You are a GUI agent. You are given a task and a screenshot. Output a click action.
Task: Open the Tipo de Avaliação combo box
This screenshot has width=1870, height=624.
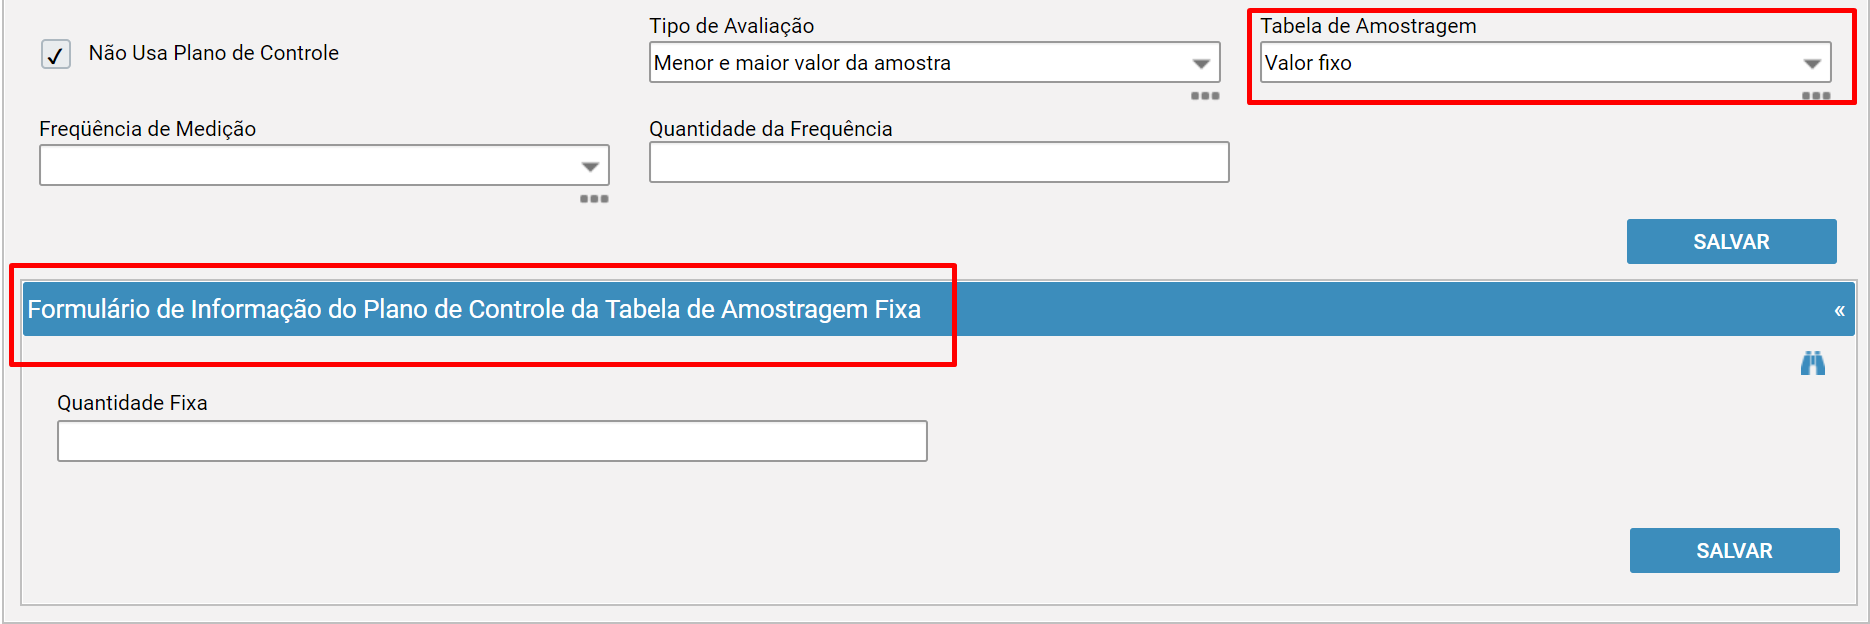click(x=935, y=62)
